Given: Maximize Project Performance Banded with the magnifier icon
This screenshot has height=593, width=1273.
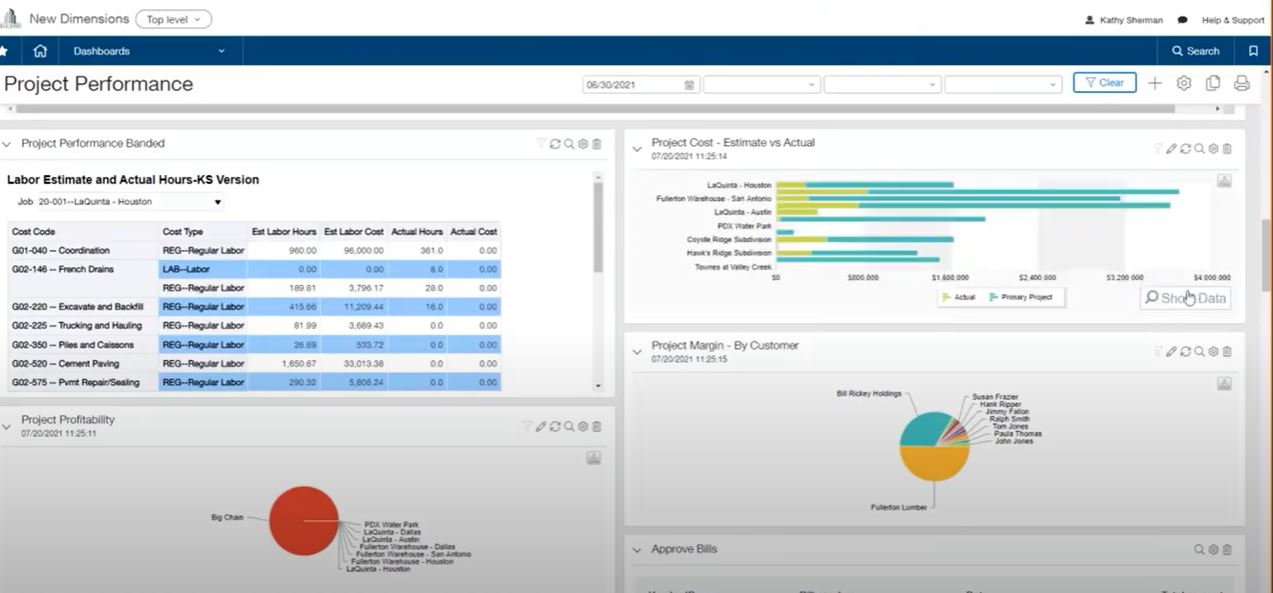Looking at the screenshot, I should tap(569, 143).
